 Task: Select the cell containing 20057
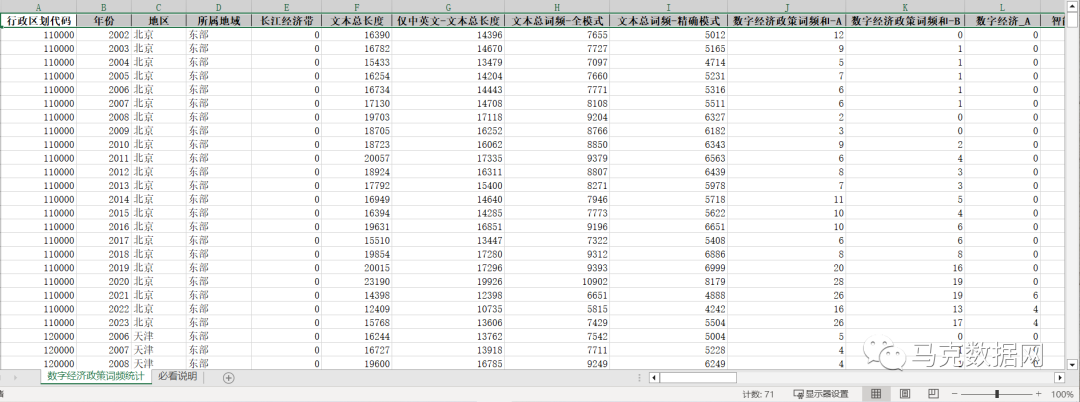(x=356, y=158)
